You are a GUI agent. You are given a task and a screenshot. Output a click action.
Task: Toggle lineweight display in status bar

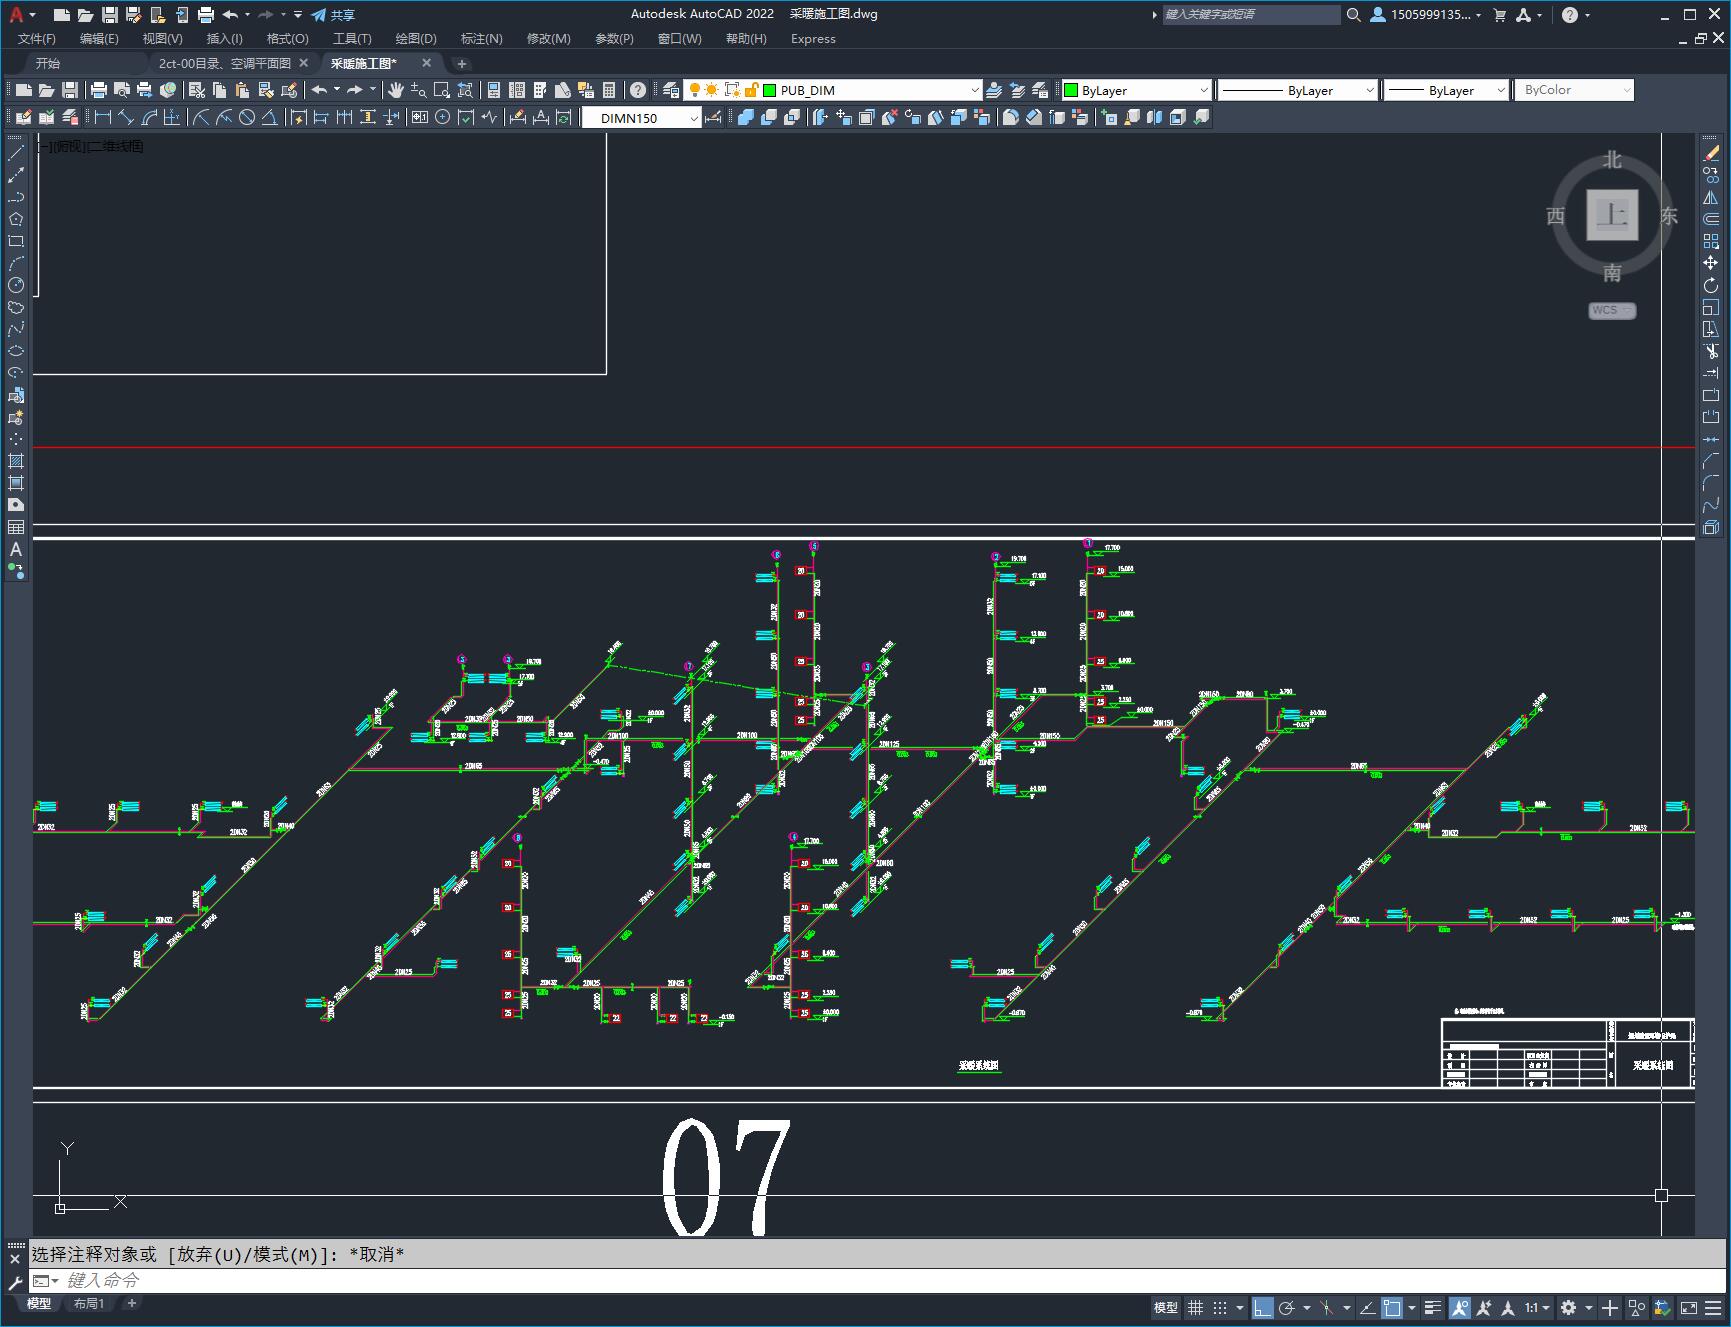[x=1433, y=1307]
